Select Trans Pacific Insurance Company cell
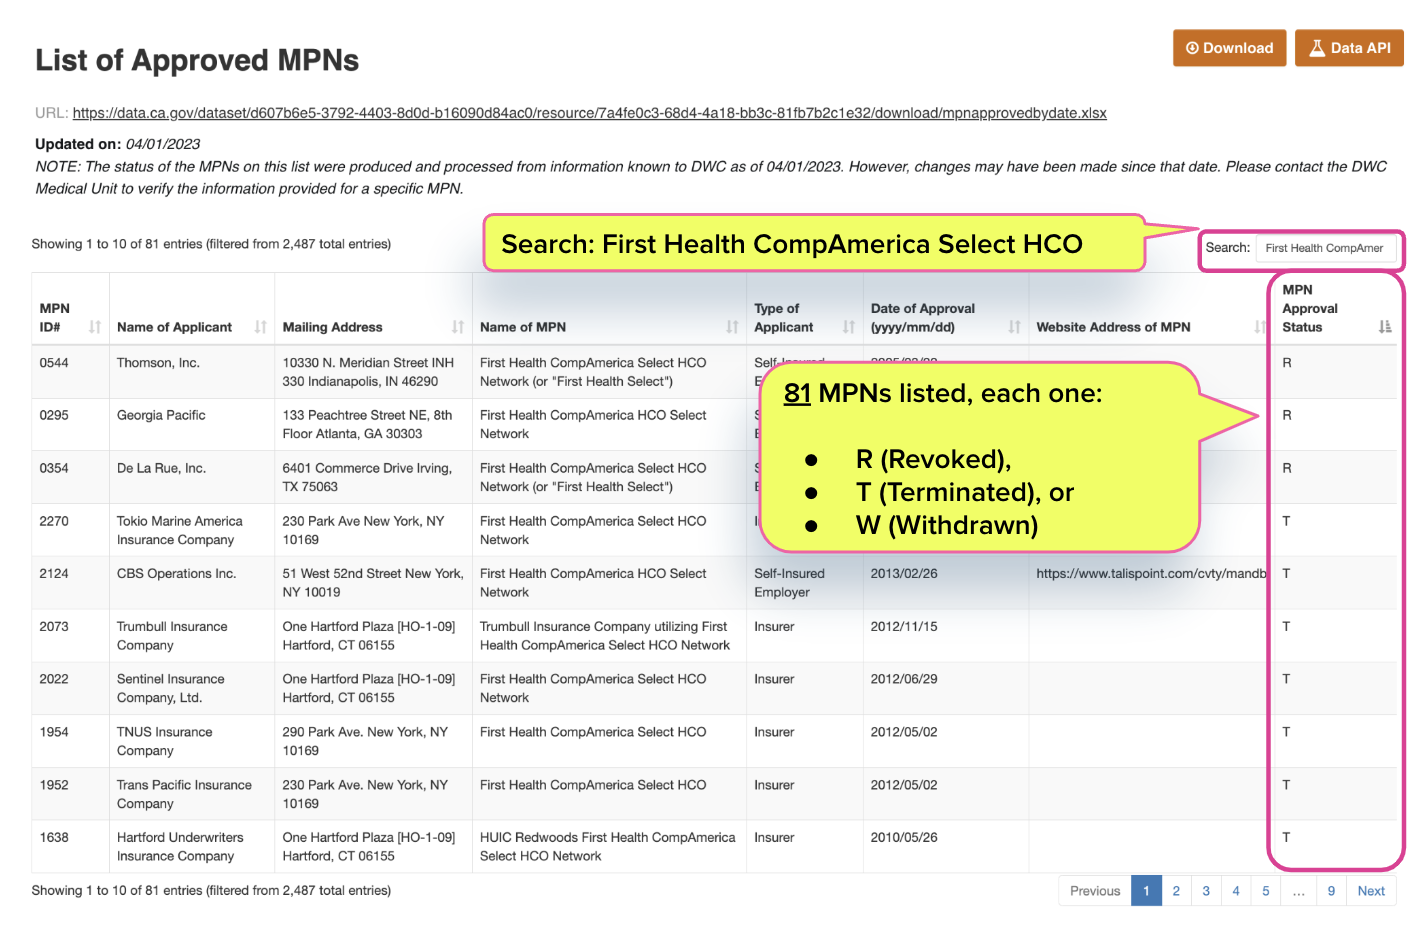The width and height of the screenshot is (1420, 928). (x=191, y=794)
